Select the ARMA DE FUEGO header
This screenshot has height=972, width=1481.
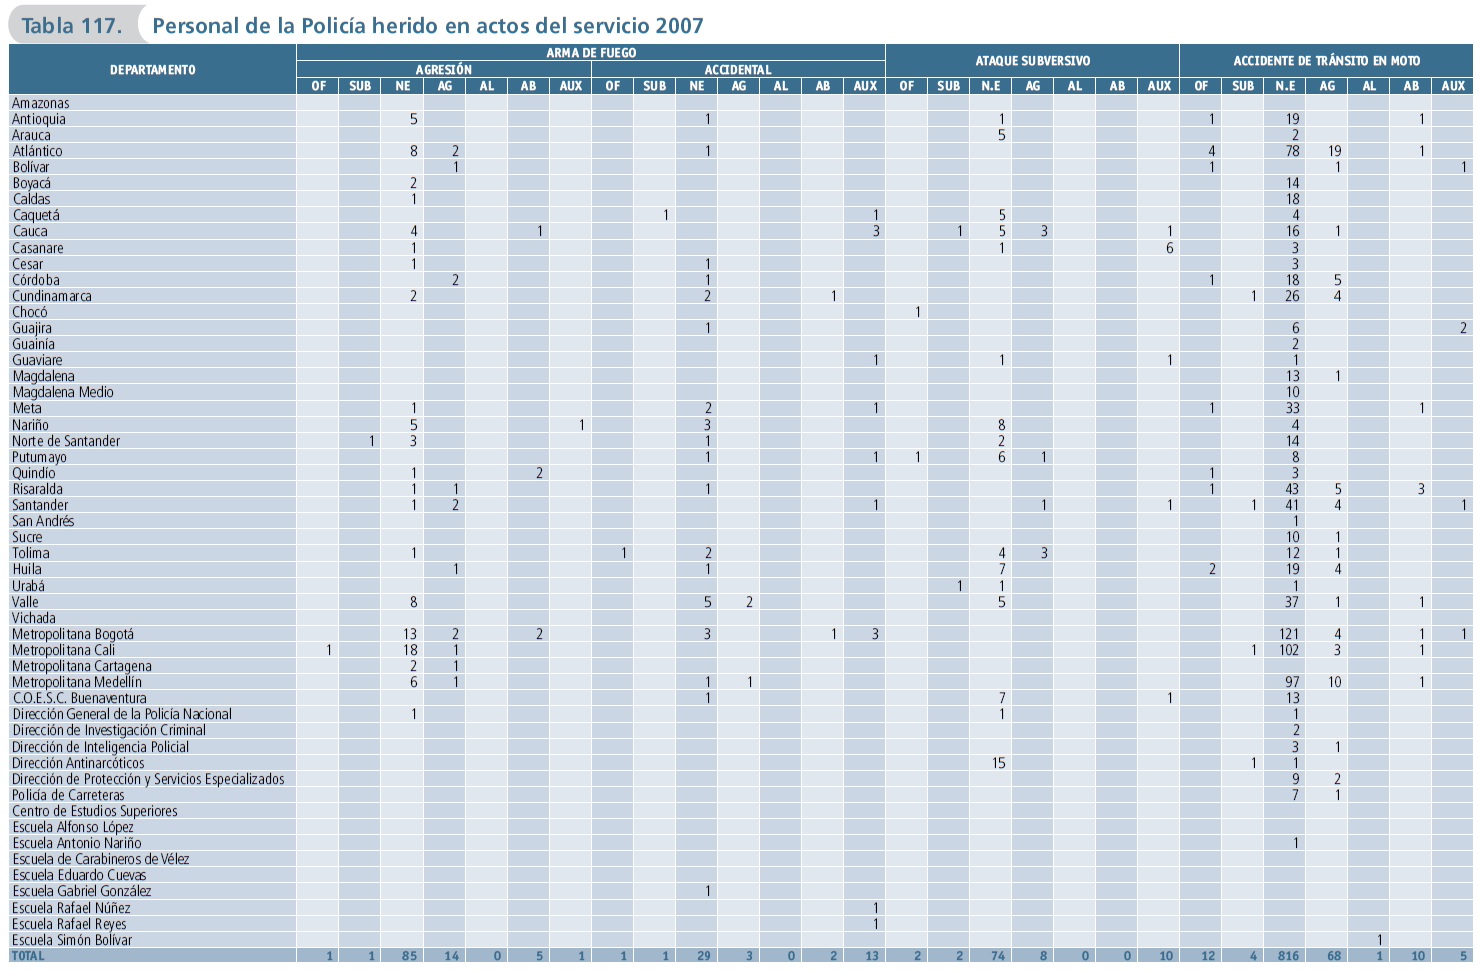[x=590, y=53]
